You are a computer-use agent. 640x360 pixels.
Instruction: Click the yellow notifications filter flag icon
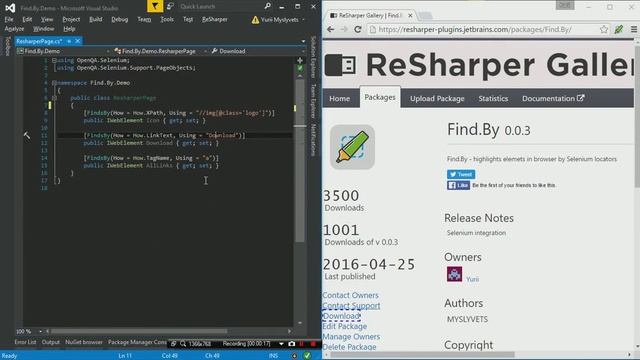[x=155, y=6]
